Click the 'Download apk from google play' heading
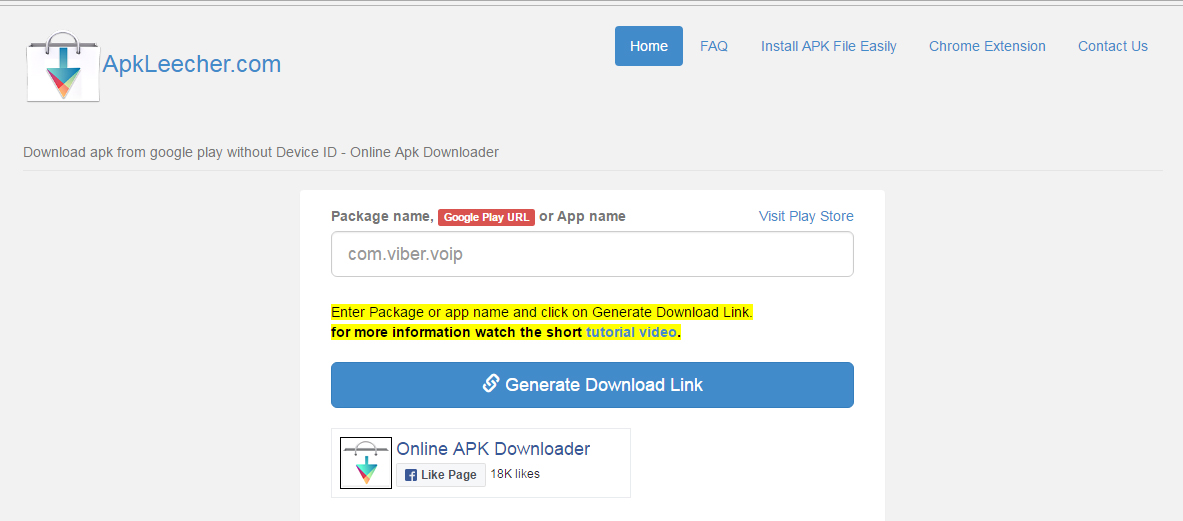Image resolution: width=1183 pixels, height=521 pixels. pyautogui.click(x=261, y=152)
